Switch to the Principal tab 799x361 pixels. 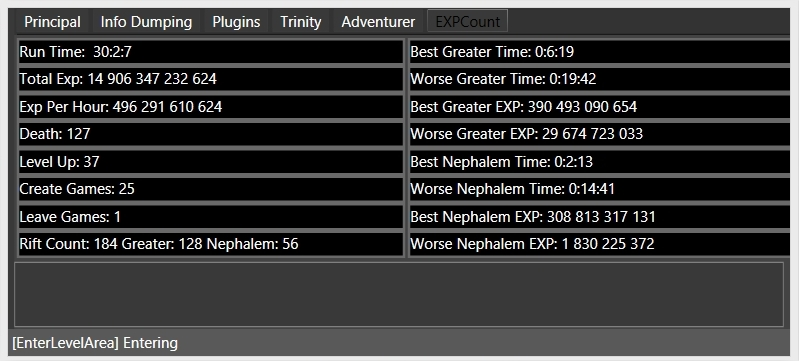[x=52, y=22]
